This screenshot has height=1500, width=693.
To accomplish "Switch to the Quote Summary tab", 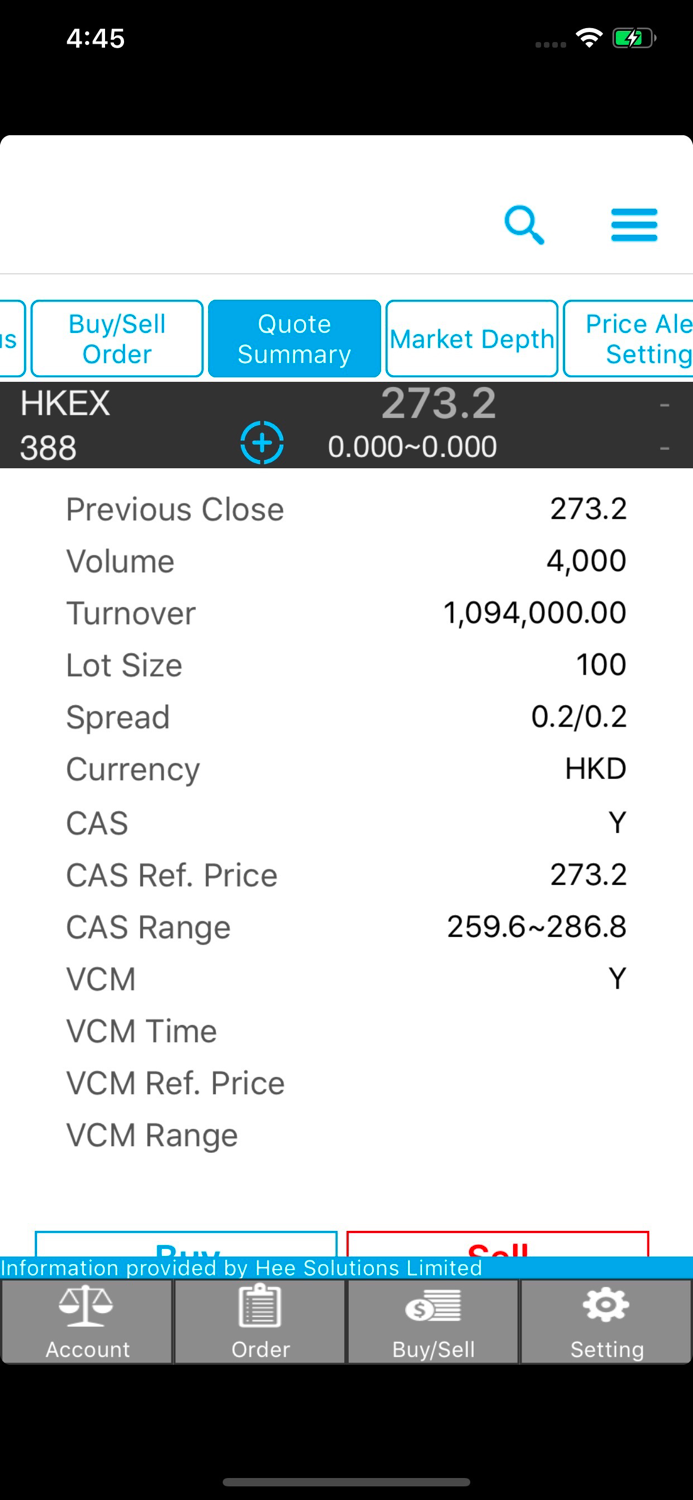I will (x=294, y=338).
